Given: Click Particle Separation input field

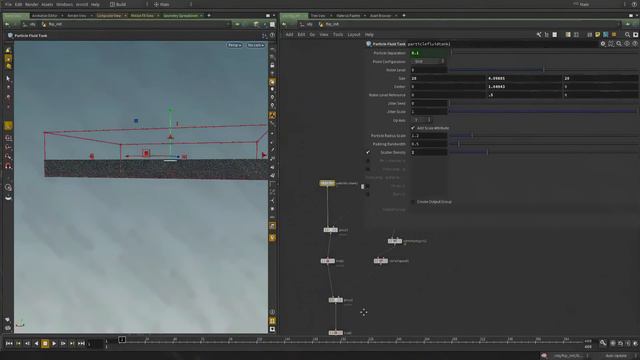Looking at the screenshot, I should pos(429,53).
